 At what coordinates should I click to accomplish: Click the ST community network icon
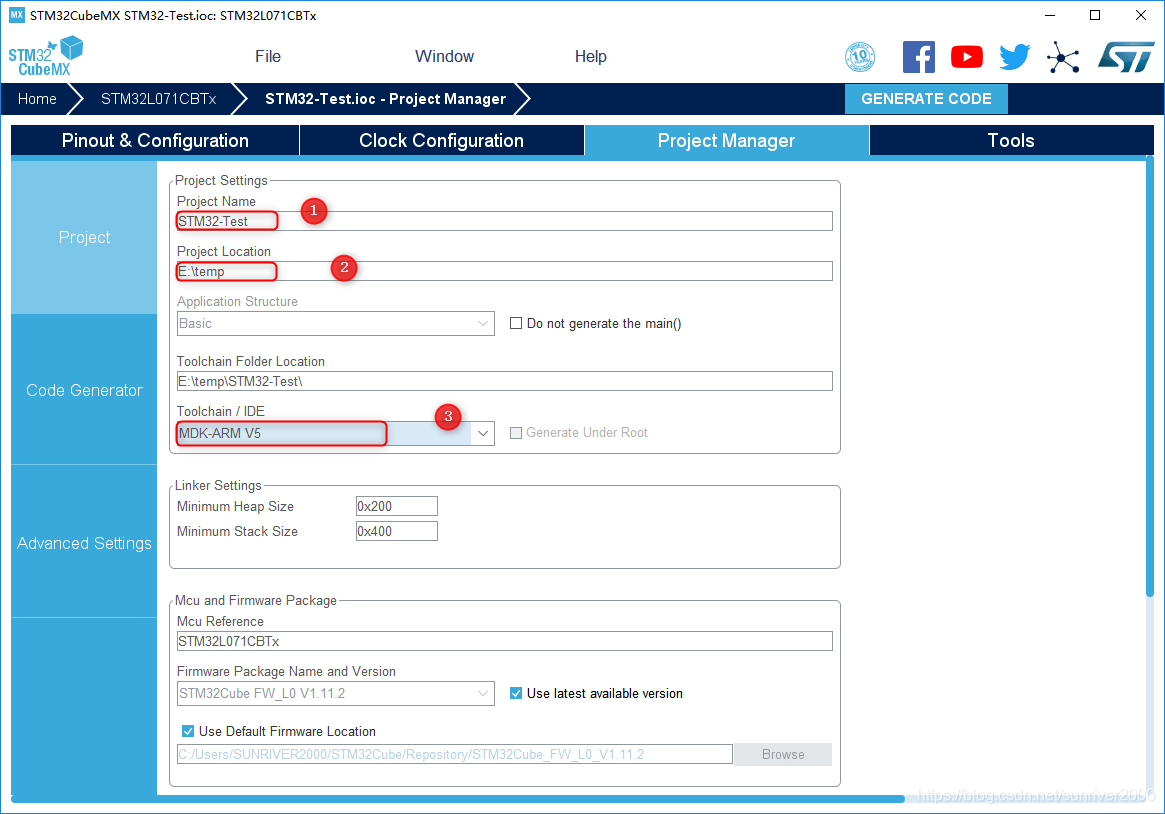tap(1062, 57)
